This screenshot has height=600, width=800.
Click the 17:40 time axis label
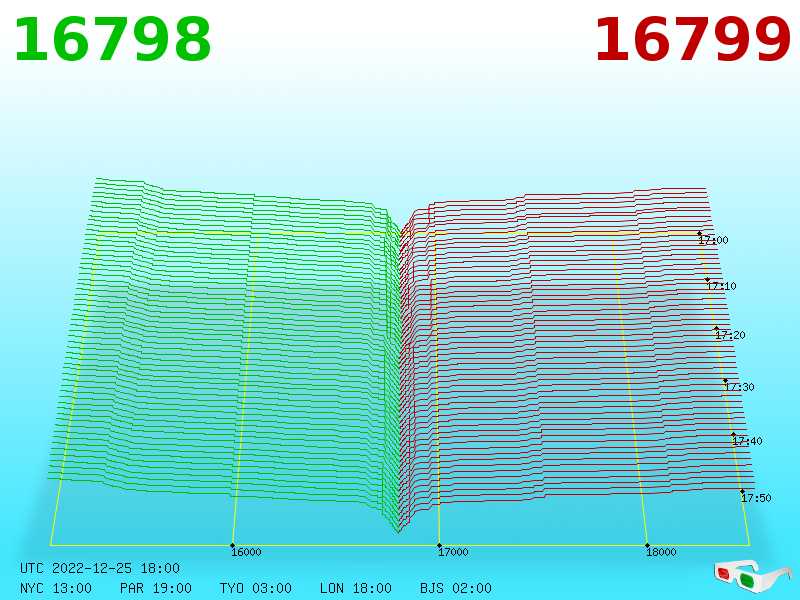click(x=747, y=441)
